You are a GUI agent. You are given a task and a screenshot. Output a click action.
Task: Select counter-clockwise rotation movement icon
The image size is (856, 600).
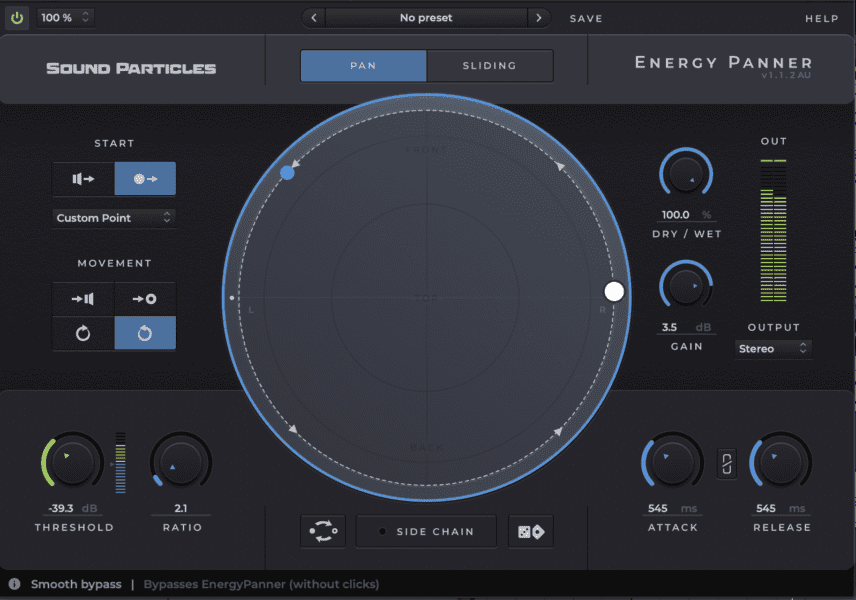(145, 333)
